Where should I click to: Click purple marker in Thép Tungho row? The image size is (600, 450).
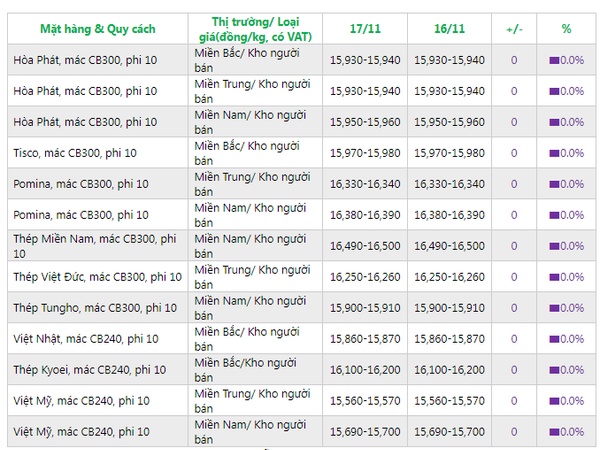pyautogui.click(x=554, y=308)
